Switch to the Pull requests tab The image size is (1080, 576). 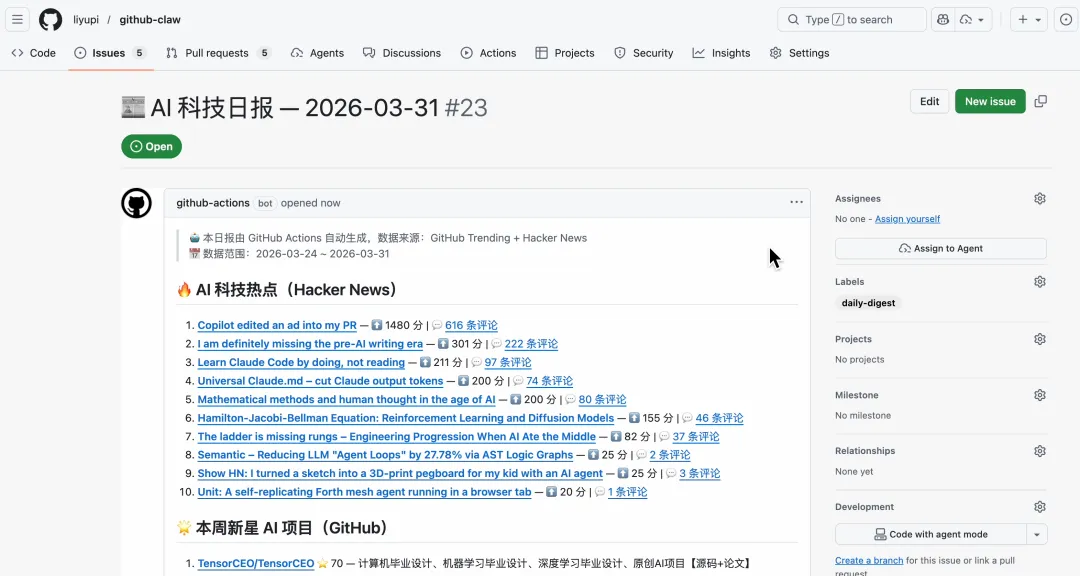coord(217,53)
